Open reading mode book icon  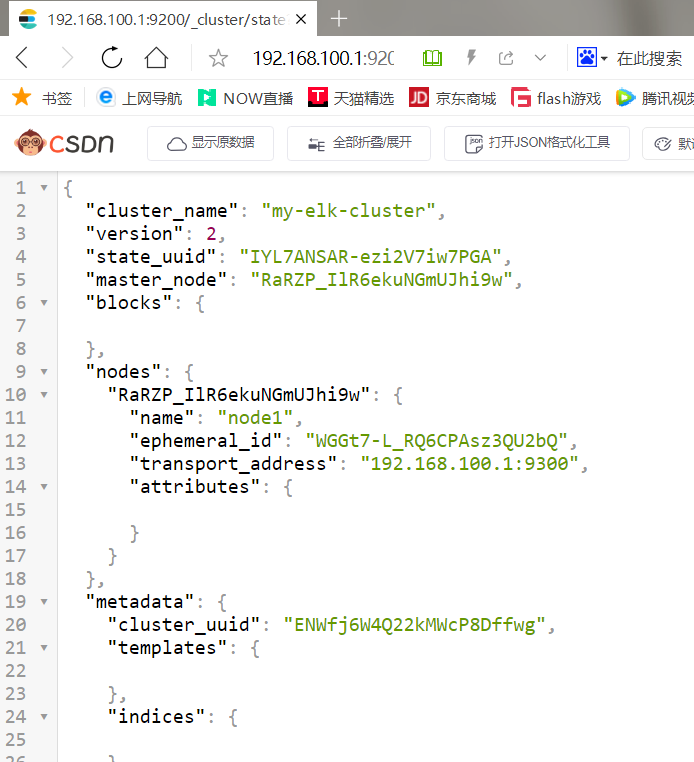pos(432,58)
